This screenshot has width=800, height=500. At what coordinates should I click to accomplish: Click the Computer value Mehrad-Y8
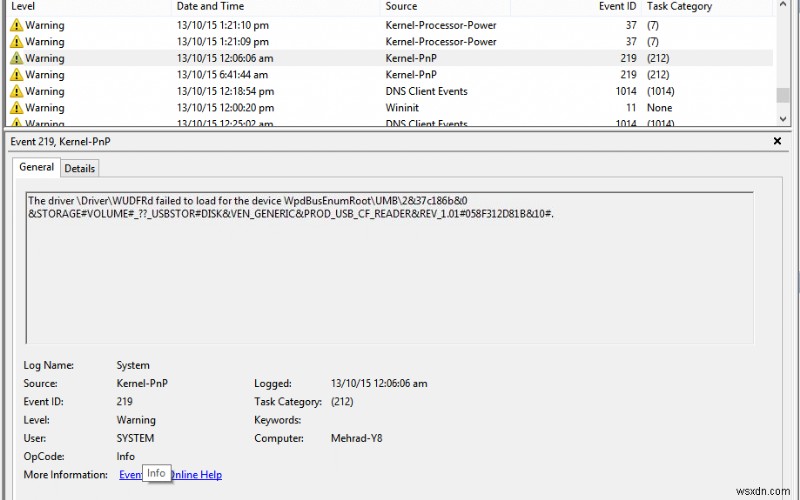tap(356, 438)
